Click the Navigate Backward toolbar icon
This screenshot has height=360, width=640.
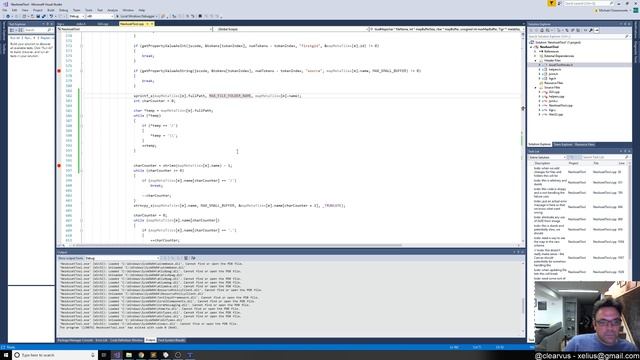pos(8,16)
